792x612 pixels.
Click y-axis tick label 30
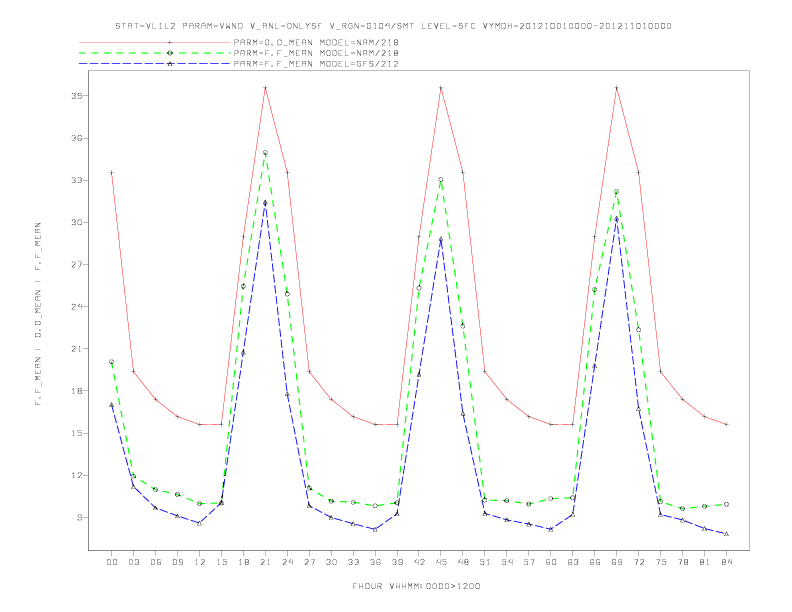77,222
